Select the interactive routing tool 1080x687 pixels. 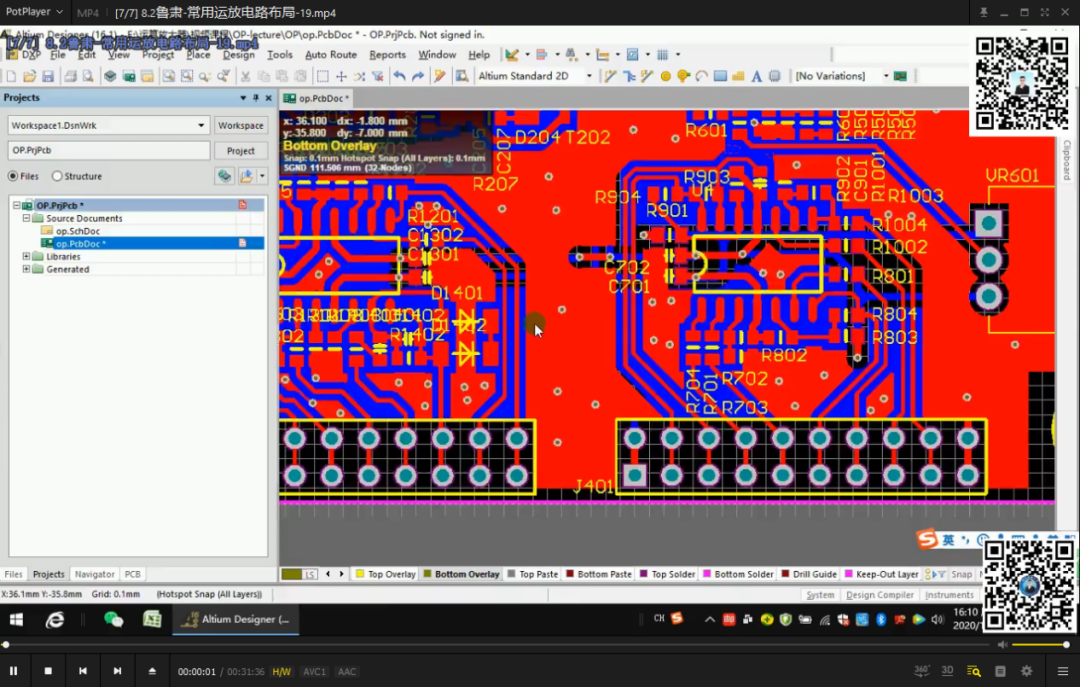point(610,76)
